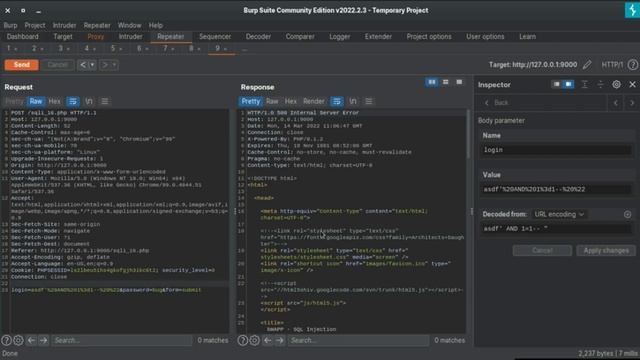Viewport: 640px width, 360px height.
Task: Toggle Request non-printable \n characters
Action: (x=89, y=101)
